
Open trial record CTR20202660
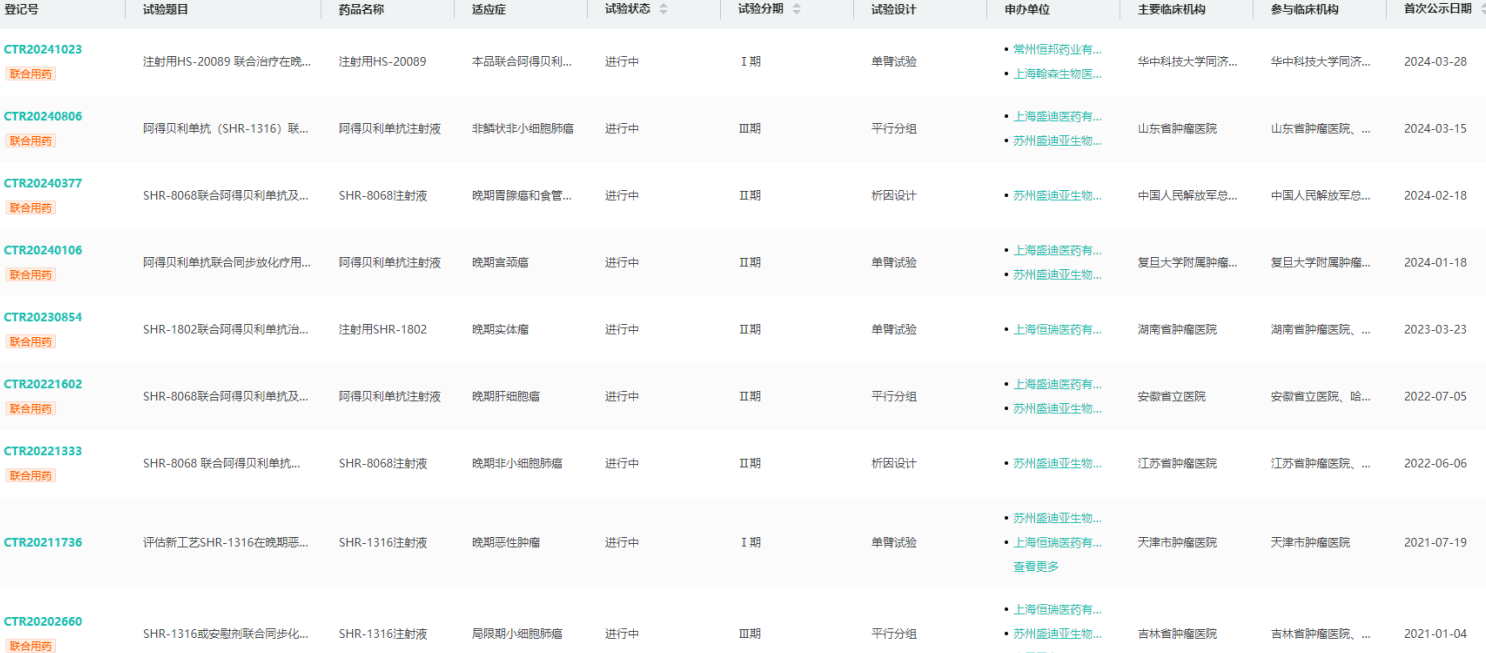click(x=43, y=621)
